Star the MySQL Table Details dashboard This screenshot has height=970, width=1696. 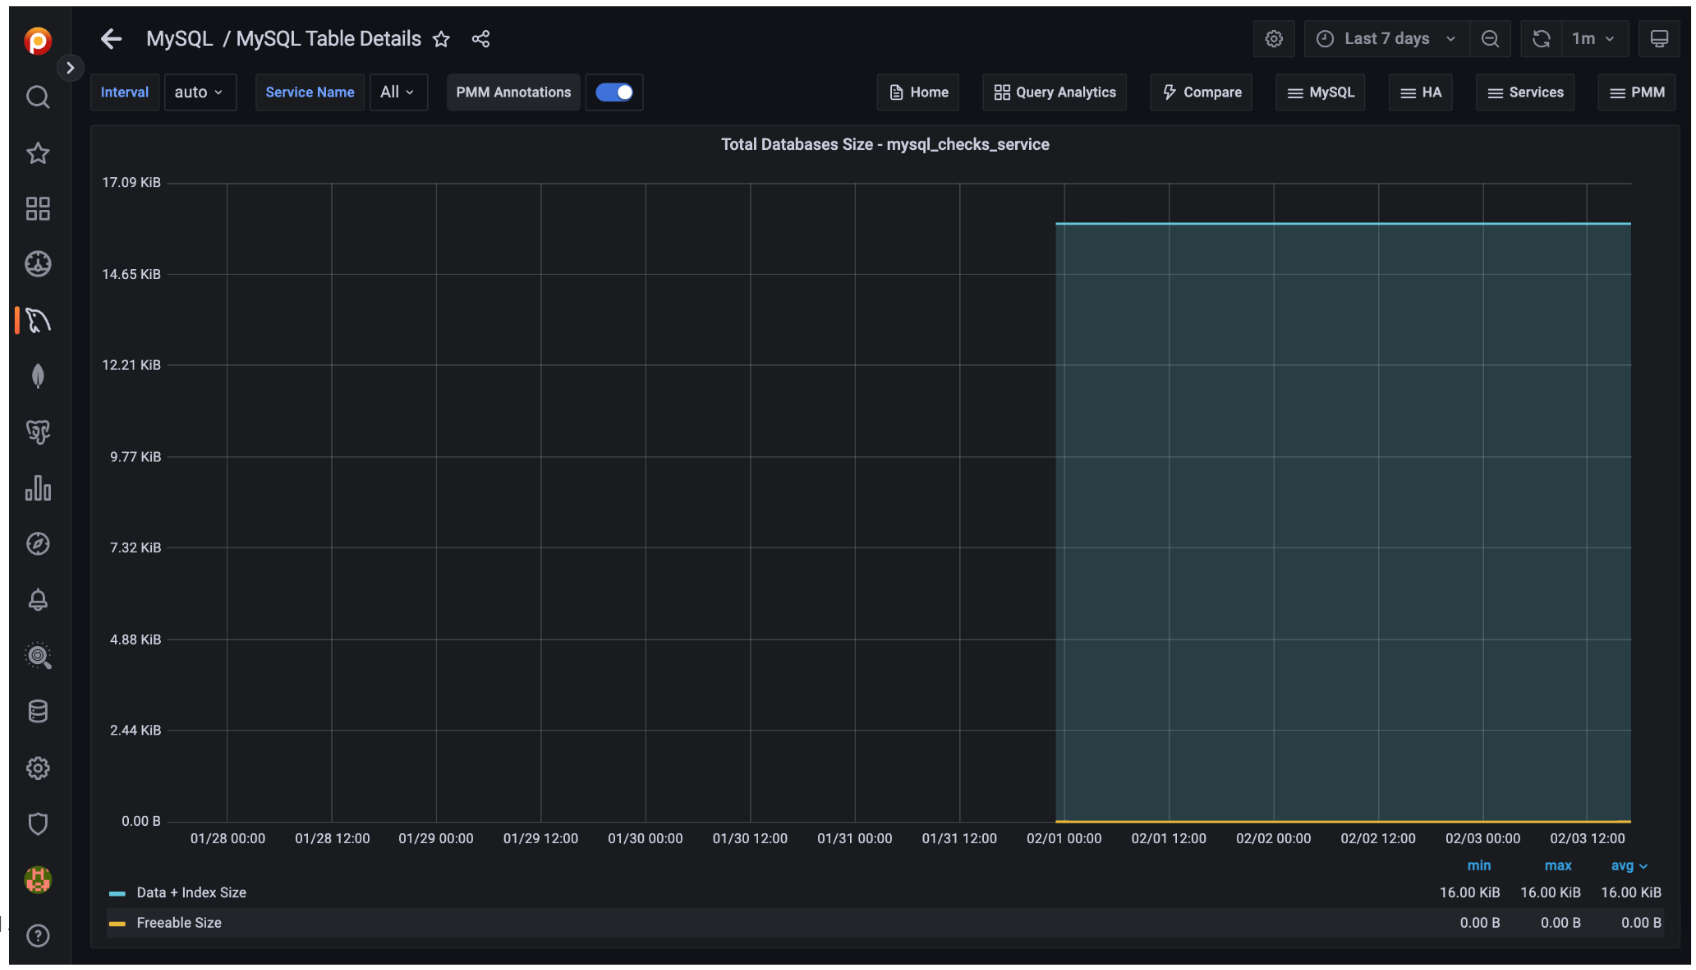441,39
